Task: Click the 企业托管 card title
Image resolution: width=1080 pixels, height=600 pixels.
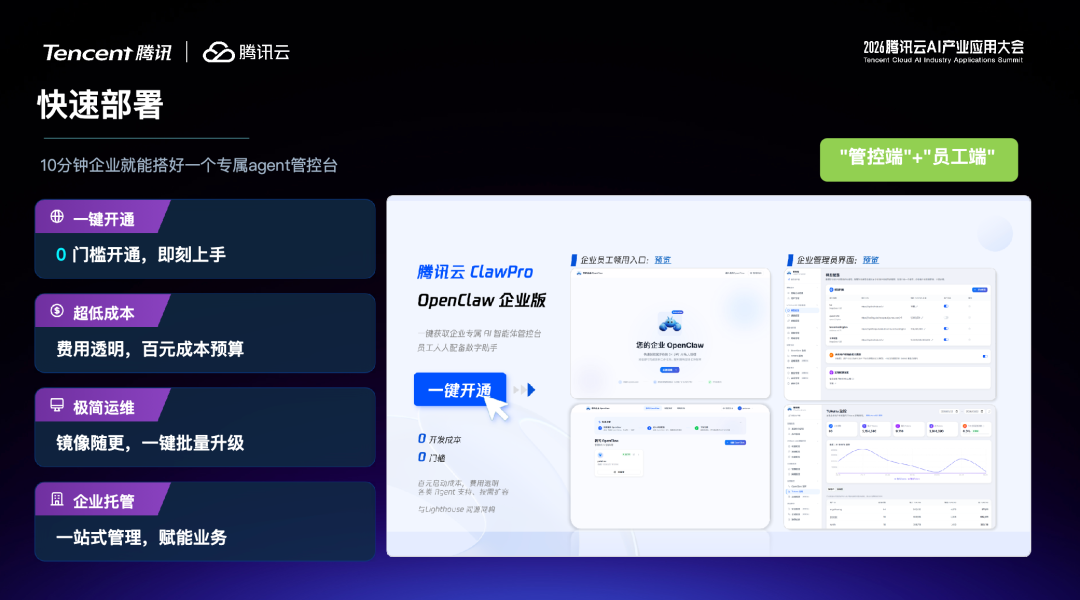Action: tap(104, 501)
